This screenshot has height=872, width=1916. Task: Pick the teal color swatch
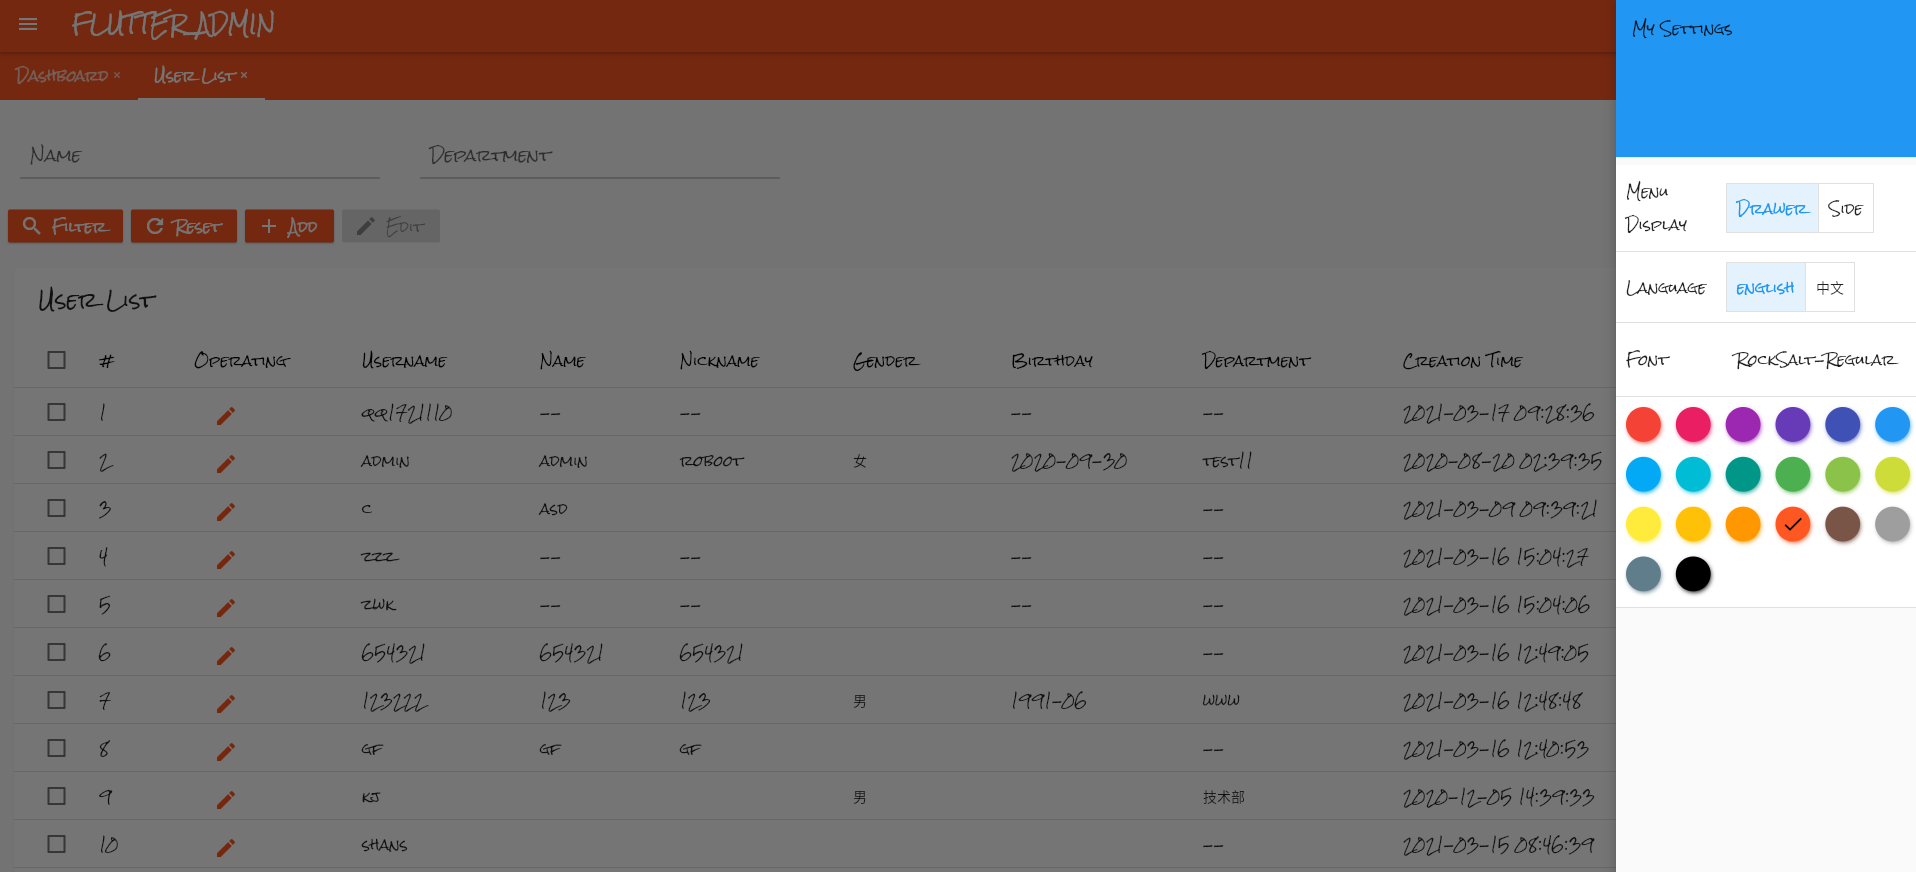click(1743, 474)
